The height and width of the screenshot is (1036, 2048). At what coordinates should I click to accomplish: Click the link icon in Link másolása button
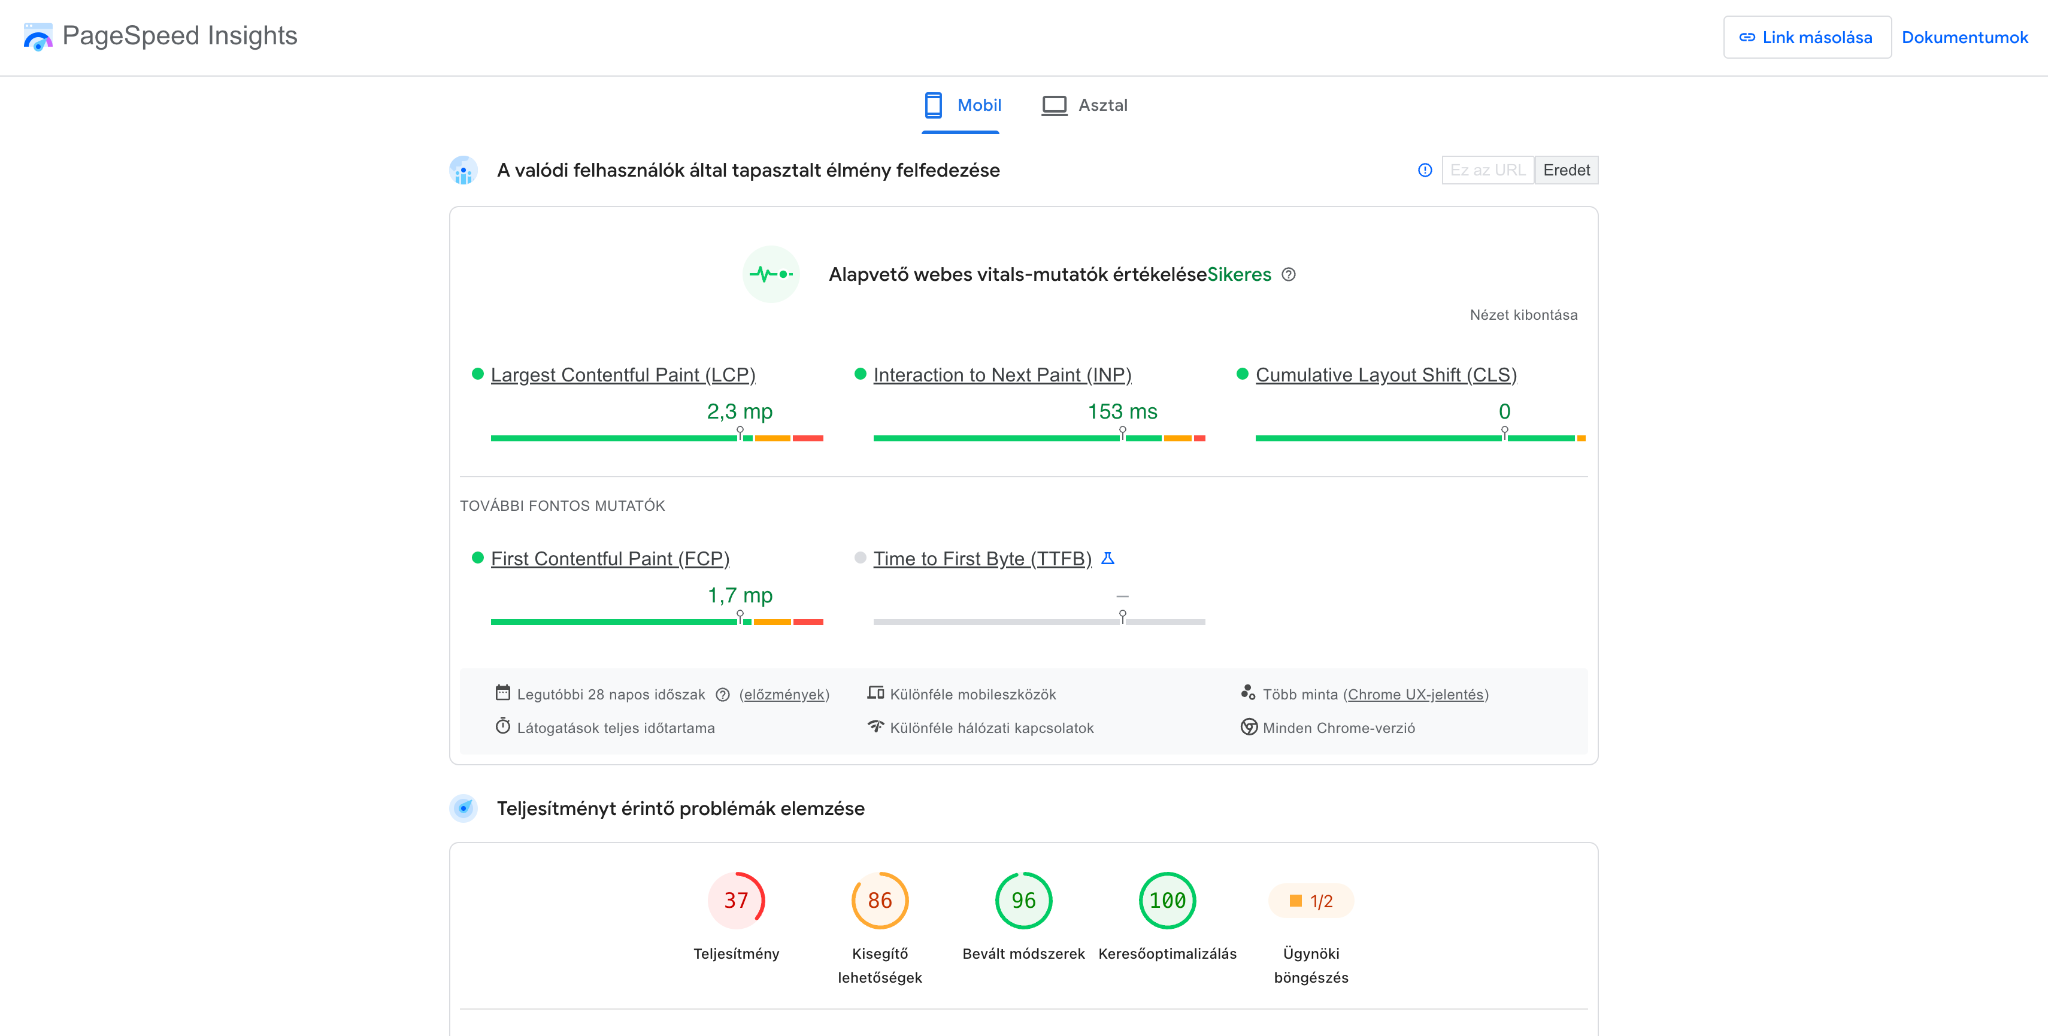1747,37
